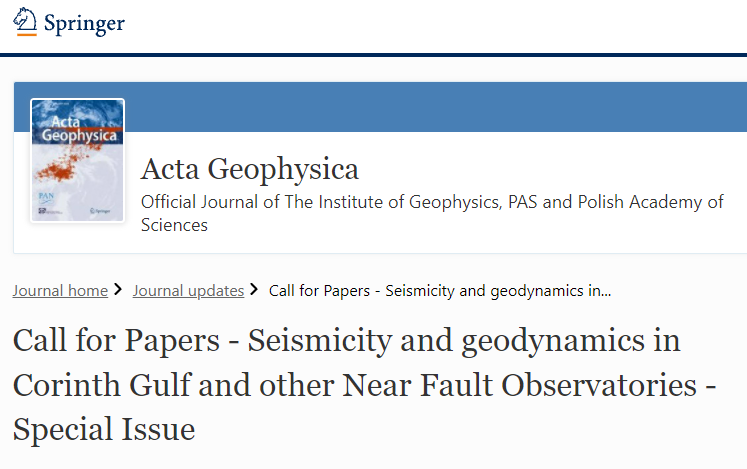Viewport: 747px width, 469px height.
Task: Open the Journal updates breadcrumb link
Action: pyautogui.click(x=188, y=291)
